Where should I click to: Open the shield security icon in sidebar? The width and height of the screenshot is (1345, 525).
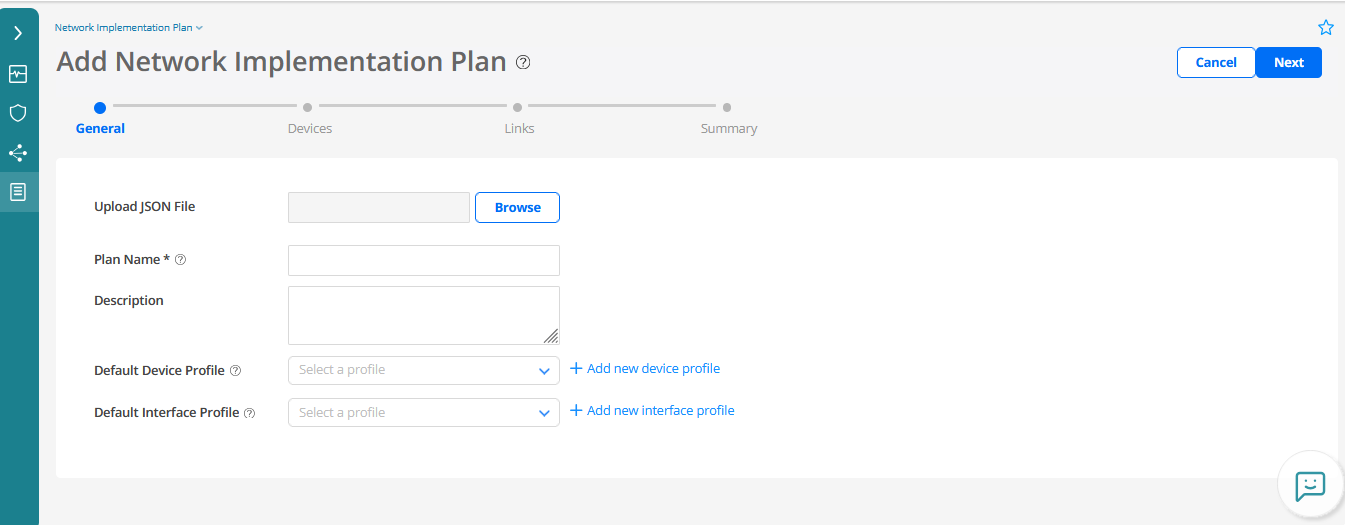18,113
